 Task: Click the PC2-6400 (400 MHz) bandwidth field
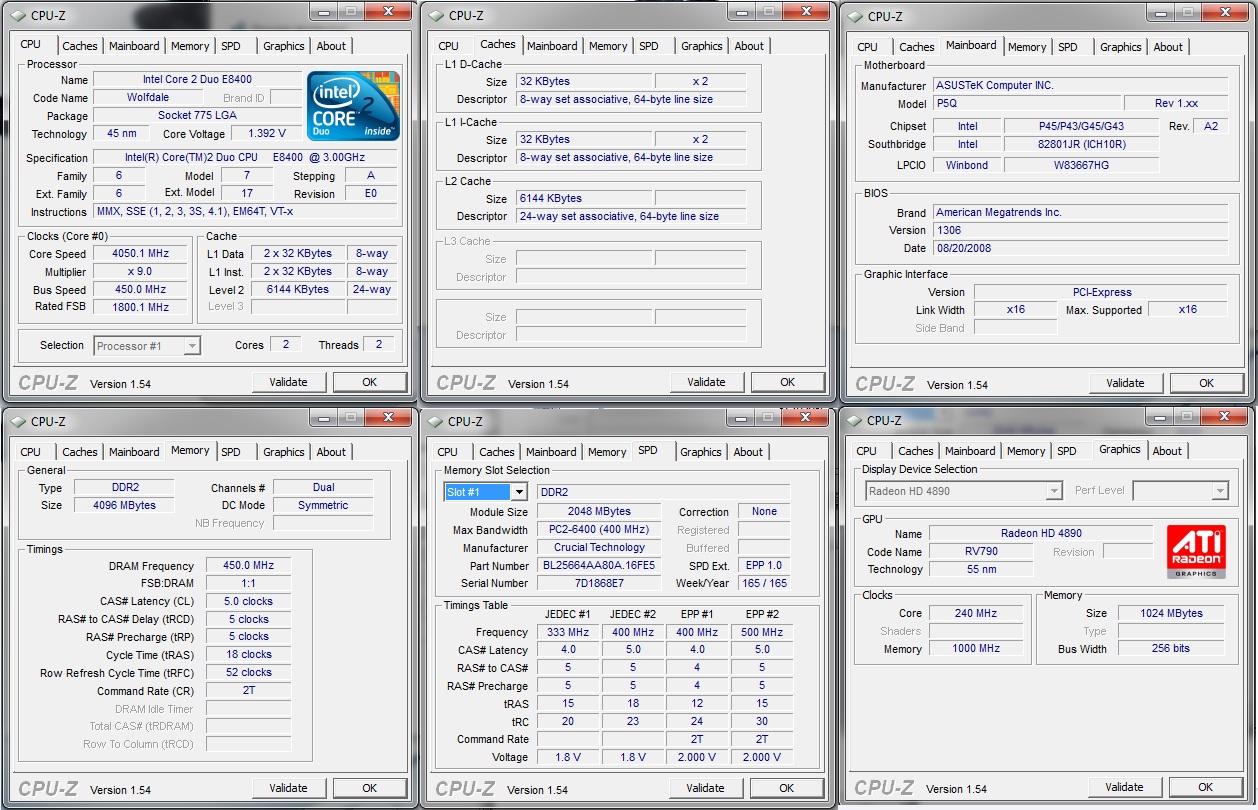point(599,530)
